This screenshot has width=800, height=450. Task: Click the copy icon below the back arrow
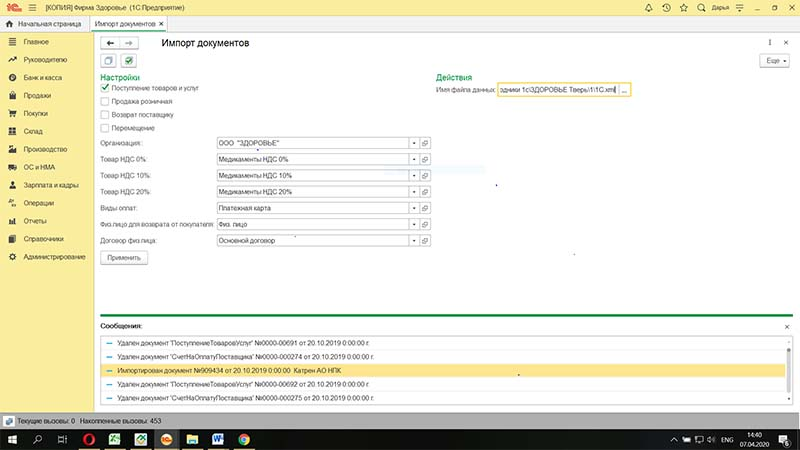coord(110,61)
